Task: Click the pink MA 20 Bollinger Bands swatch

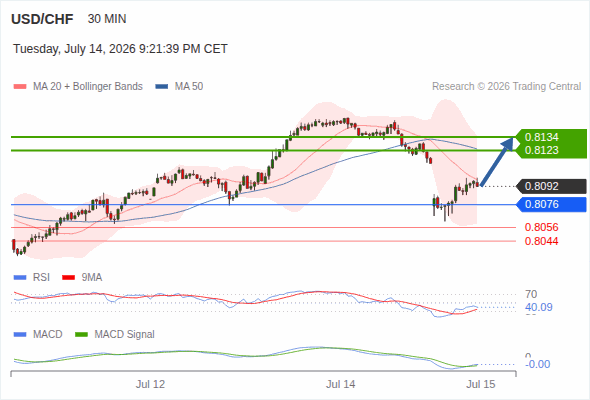Action: (x=20, y=87)
